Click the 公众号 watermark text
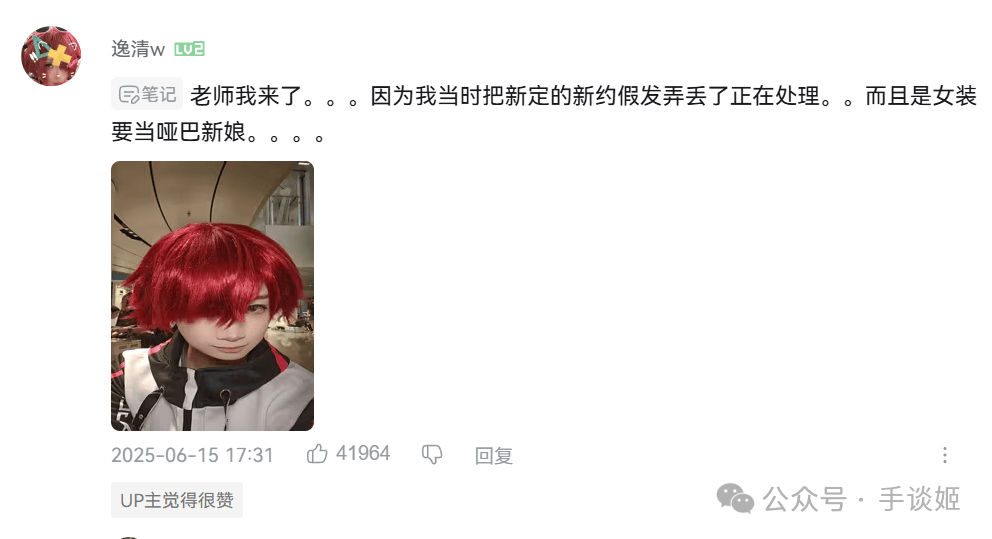Viewport: 992px width, 539px height. [x=804, y=499]
